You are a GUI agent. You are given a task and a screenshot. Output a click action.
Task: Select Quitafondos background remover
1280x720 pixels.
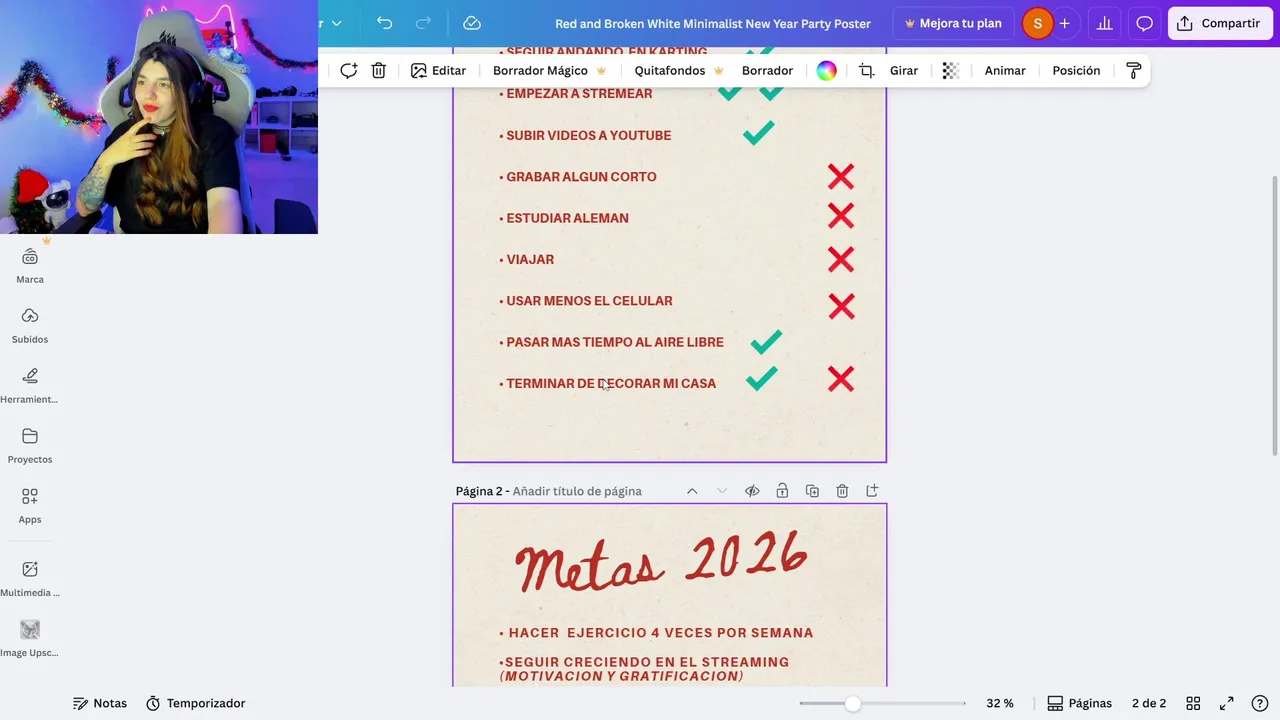point(679,71)
